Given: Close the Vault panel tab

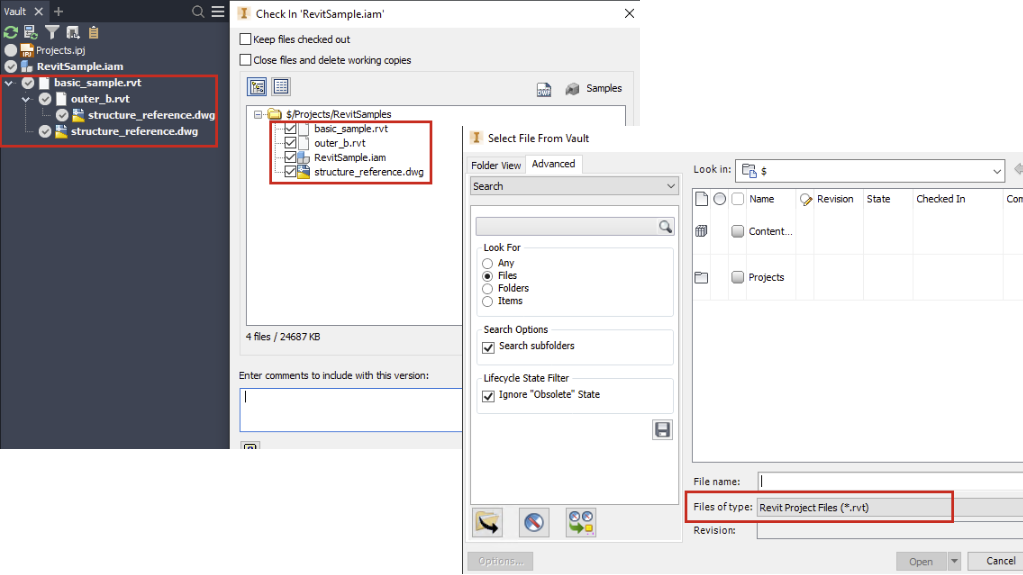Looking at the screenshot, I should (38, 12).
